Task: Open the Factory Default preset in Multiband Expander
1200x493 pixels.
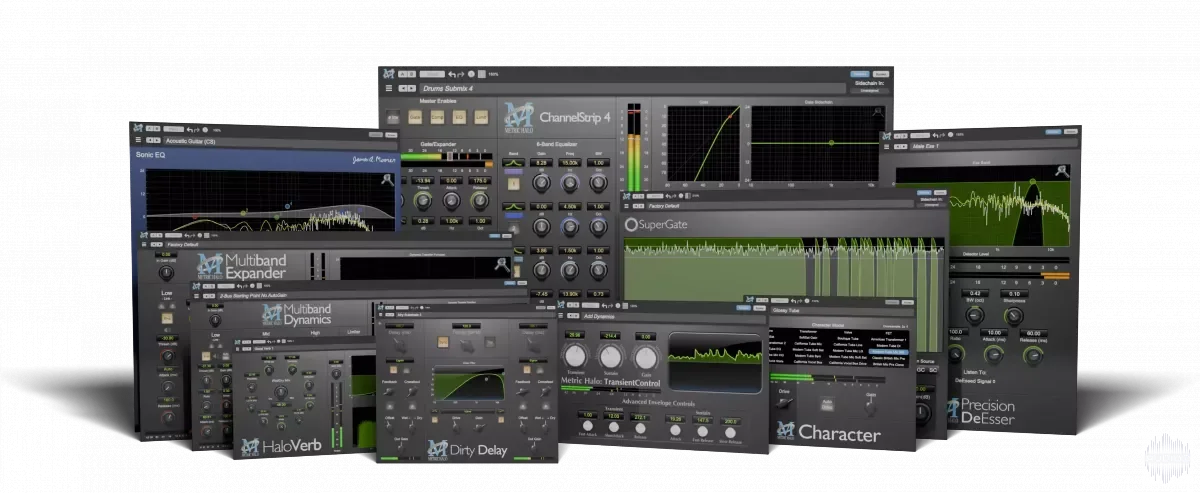Action: tap(338, 244)
